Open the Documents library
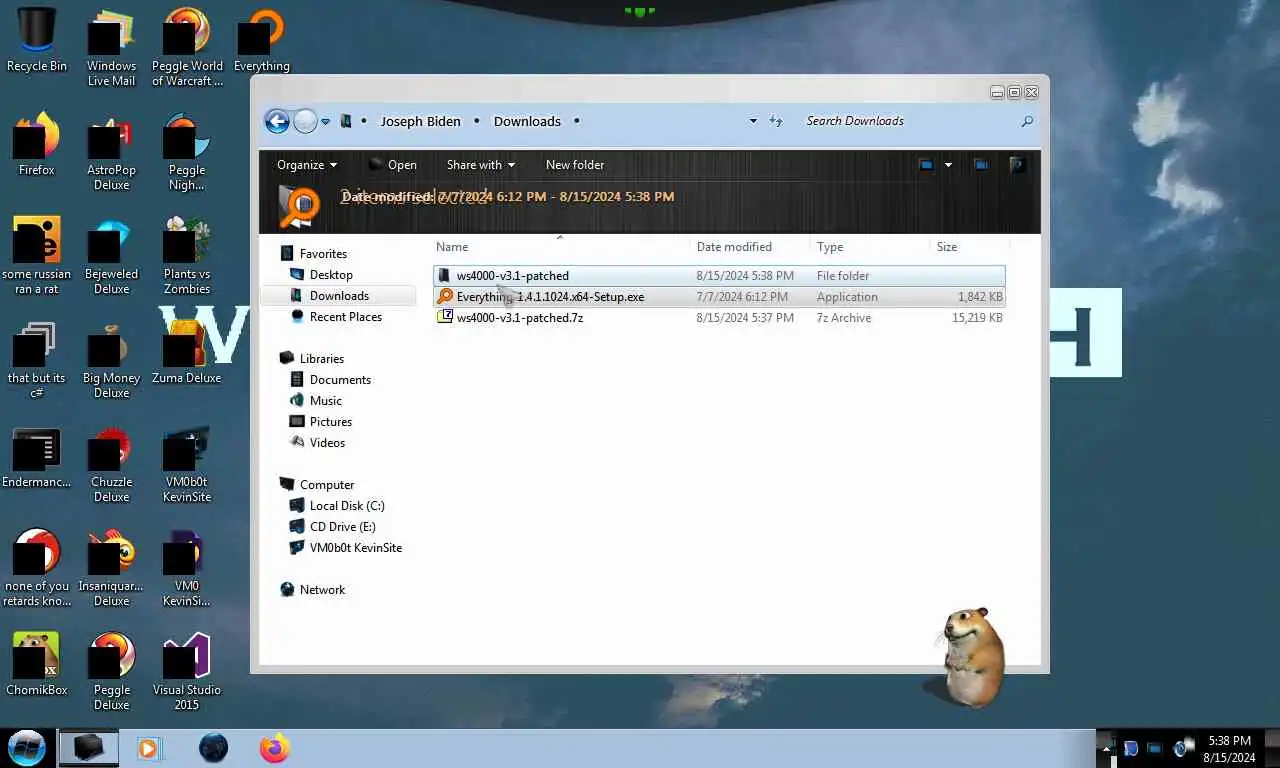This screenshot has width=1280, height=768. tap(340, 380)
